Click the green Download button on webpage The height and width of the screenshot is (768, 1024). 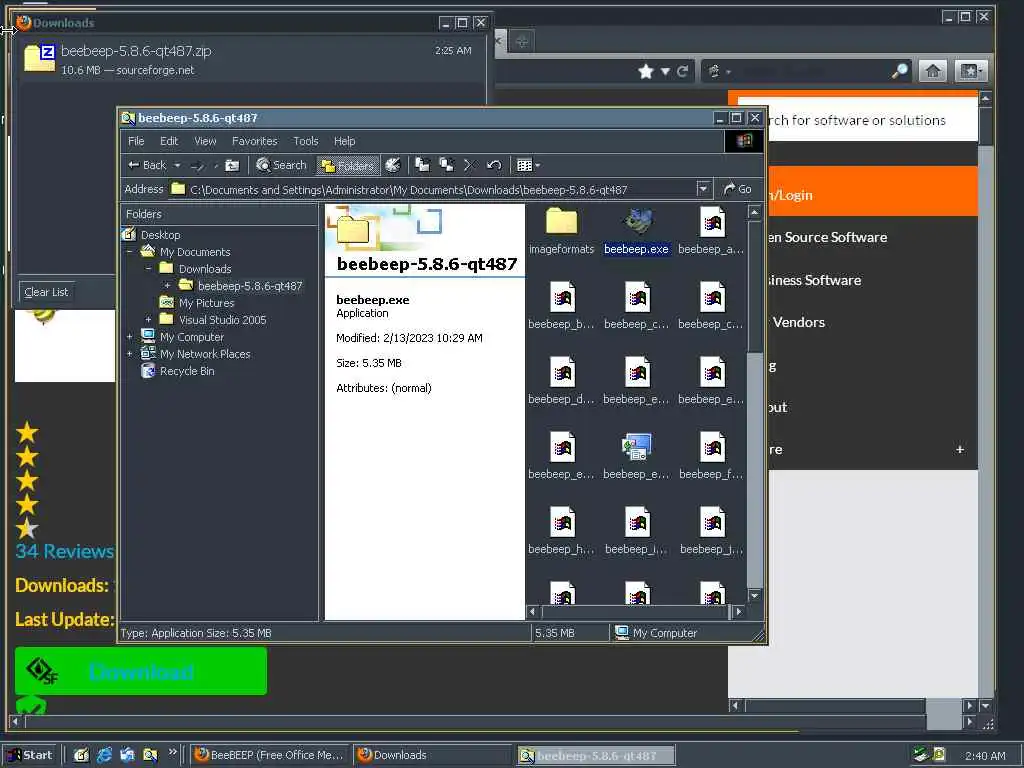click(141, 671)
